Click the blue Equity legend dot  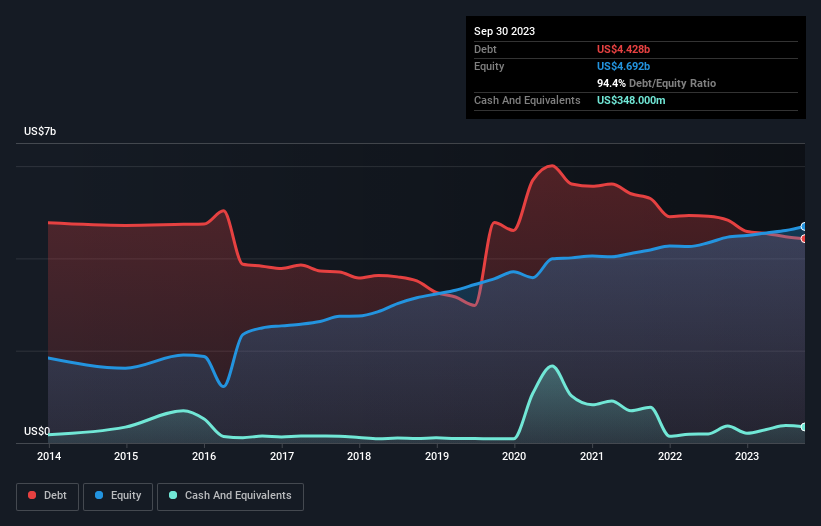[99, 495]
